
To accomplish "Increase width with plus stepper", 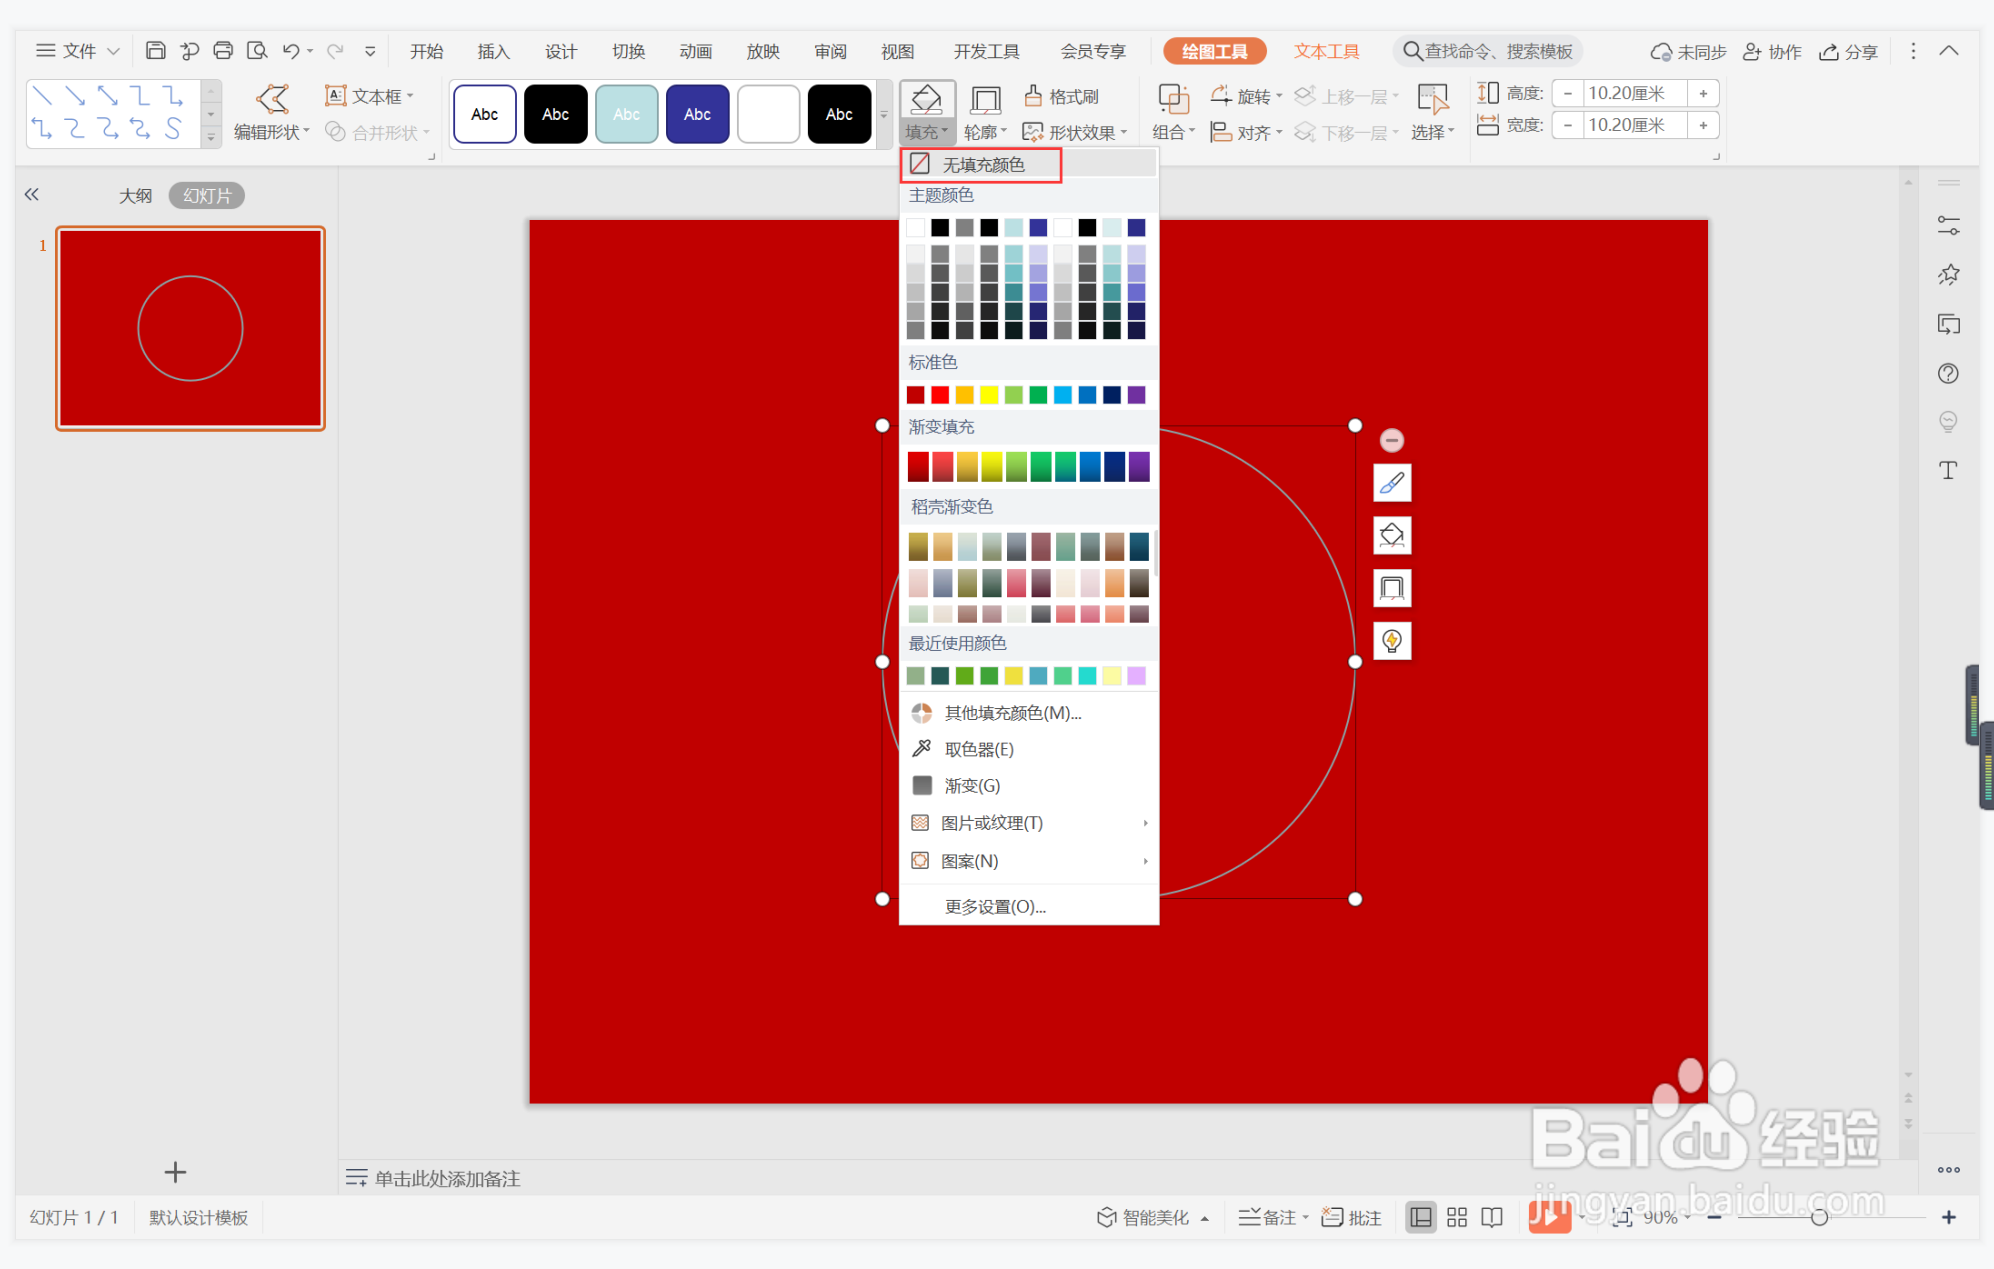I will click(x=1703, y=125).
